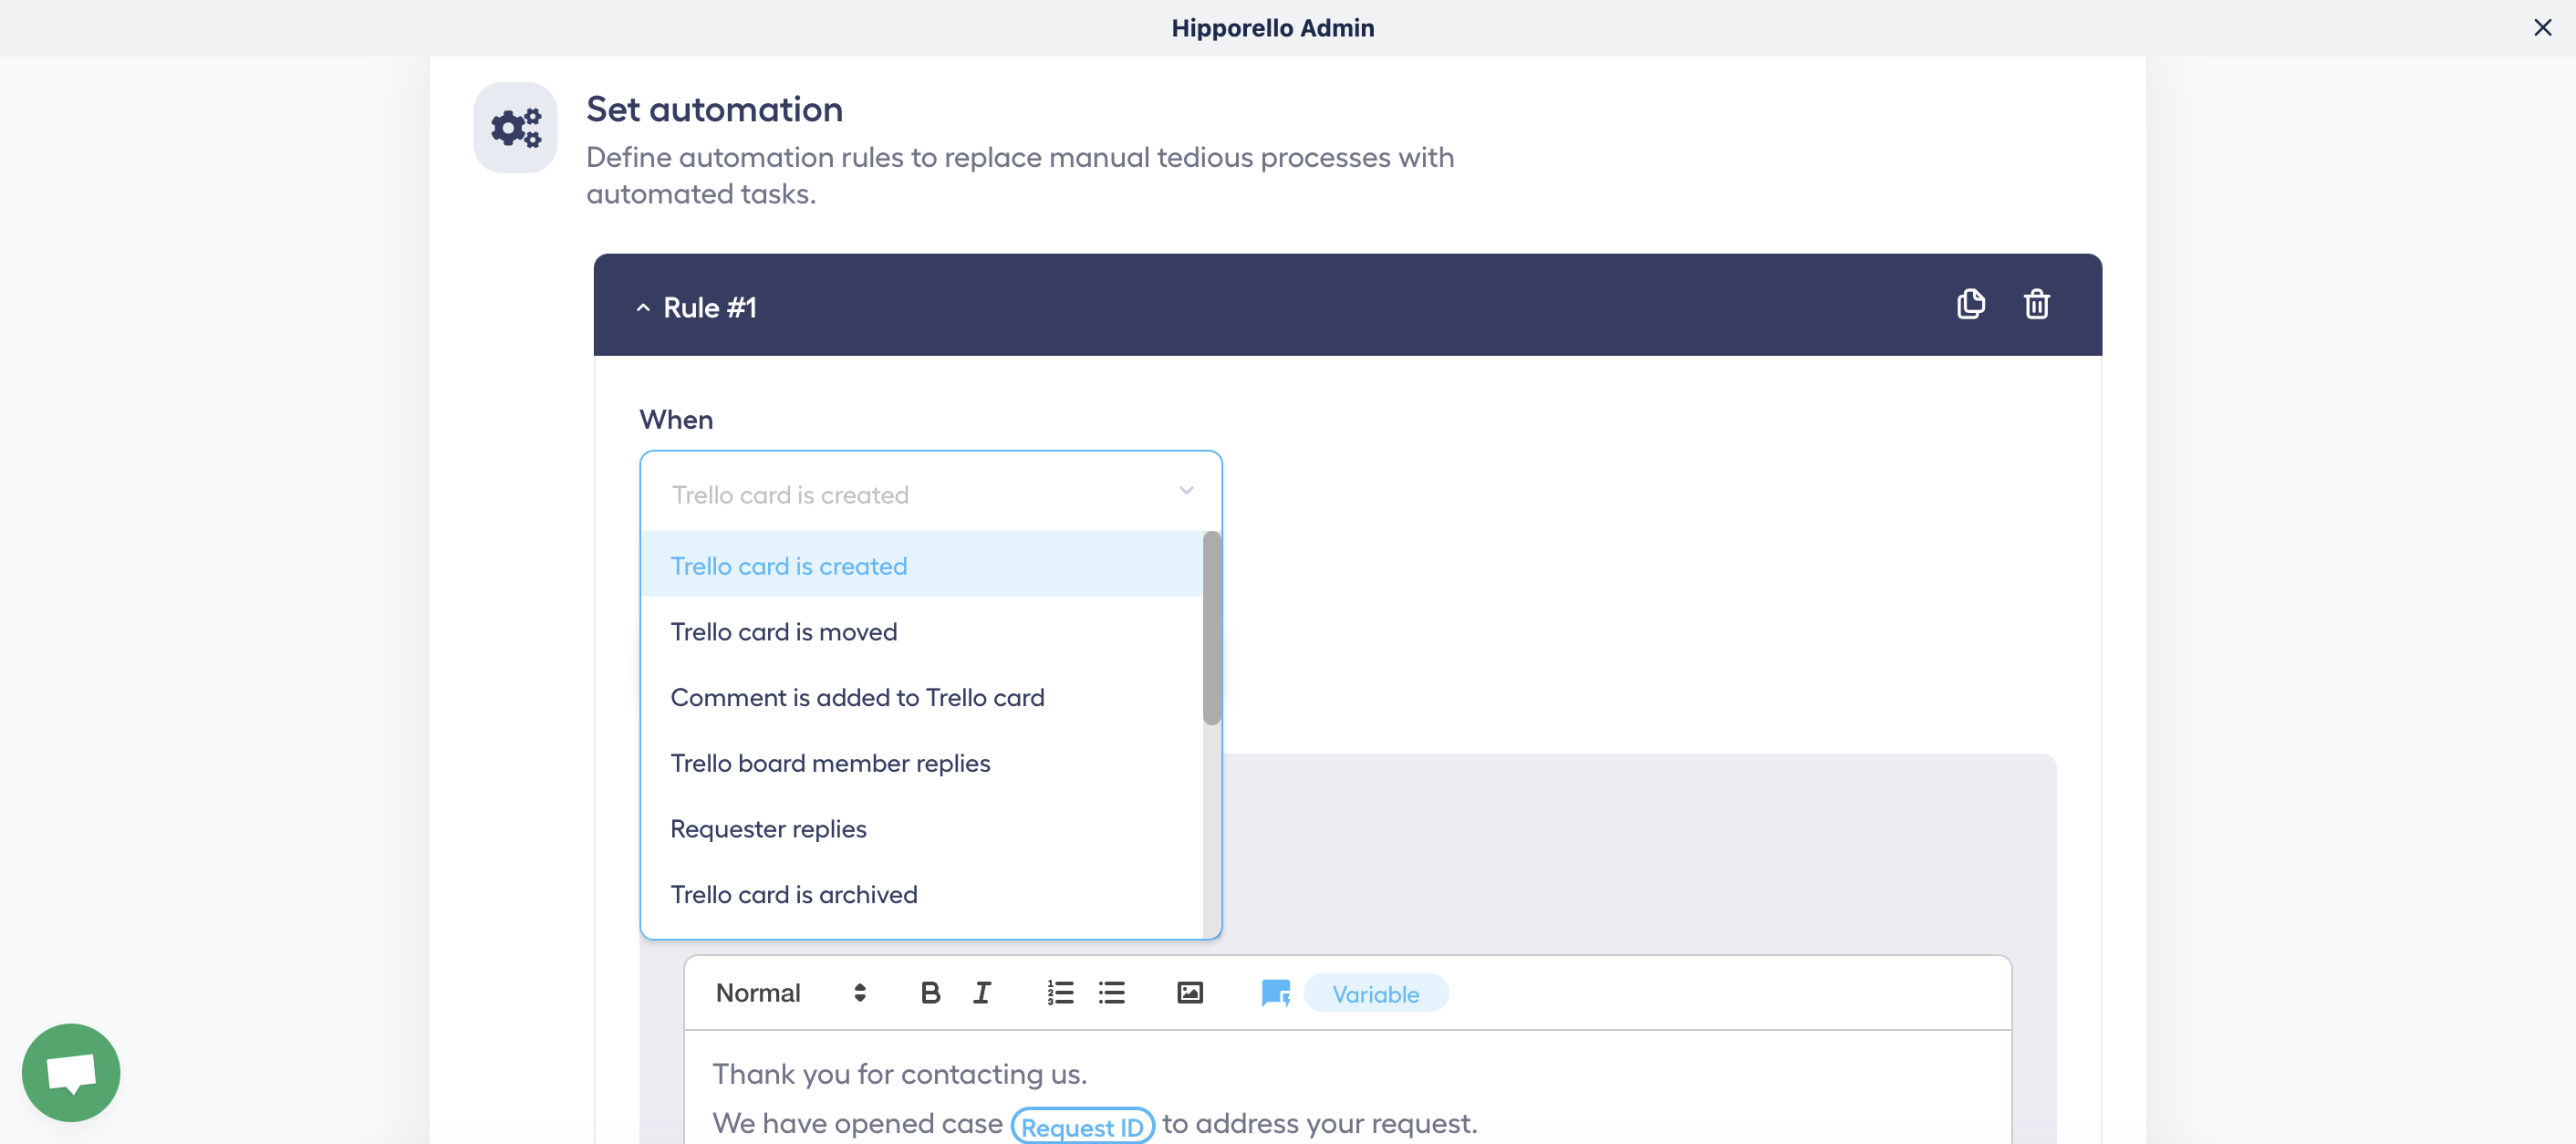The image size is (2576, 1144).
Task: Collapse Rule #1 with chevron
Action: 643,308
